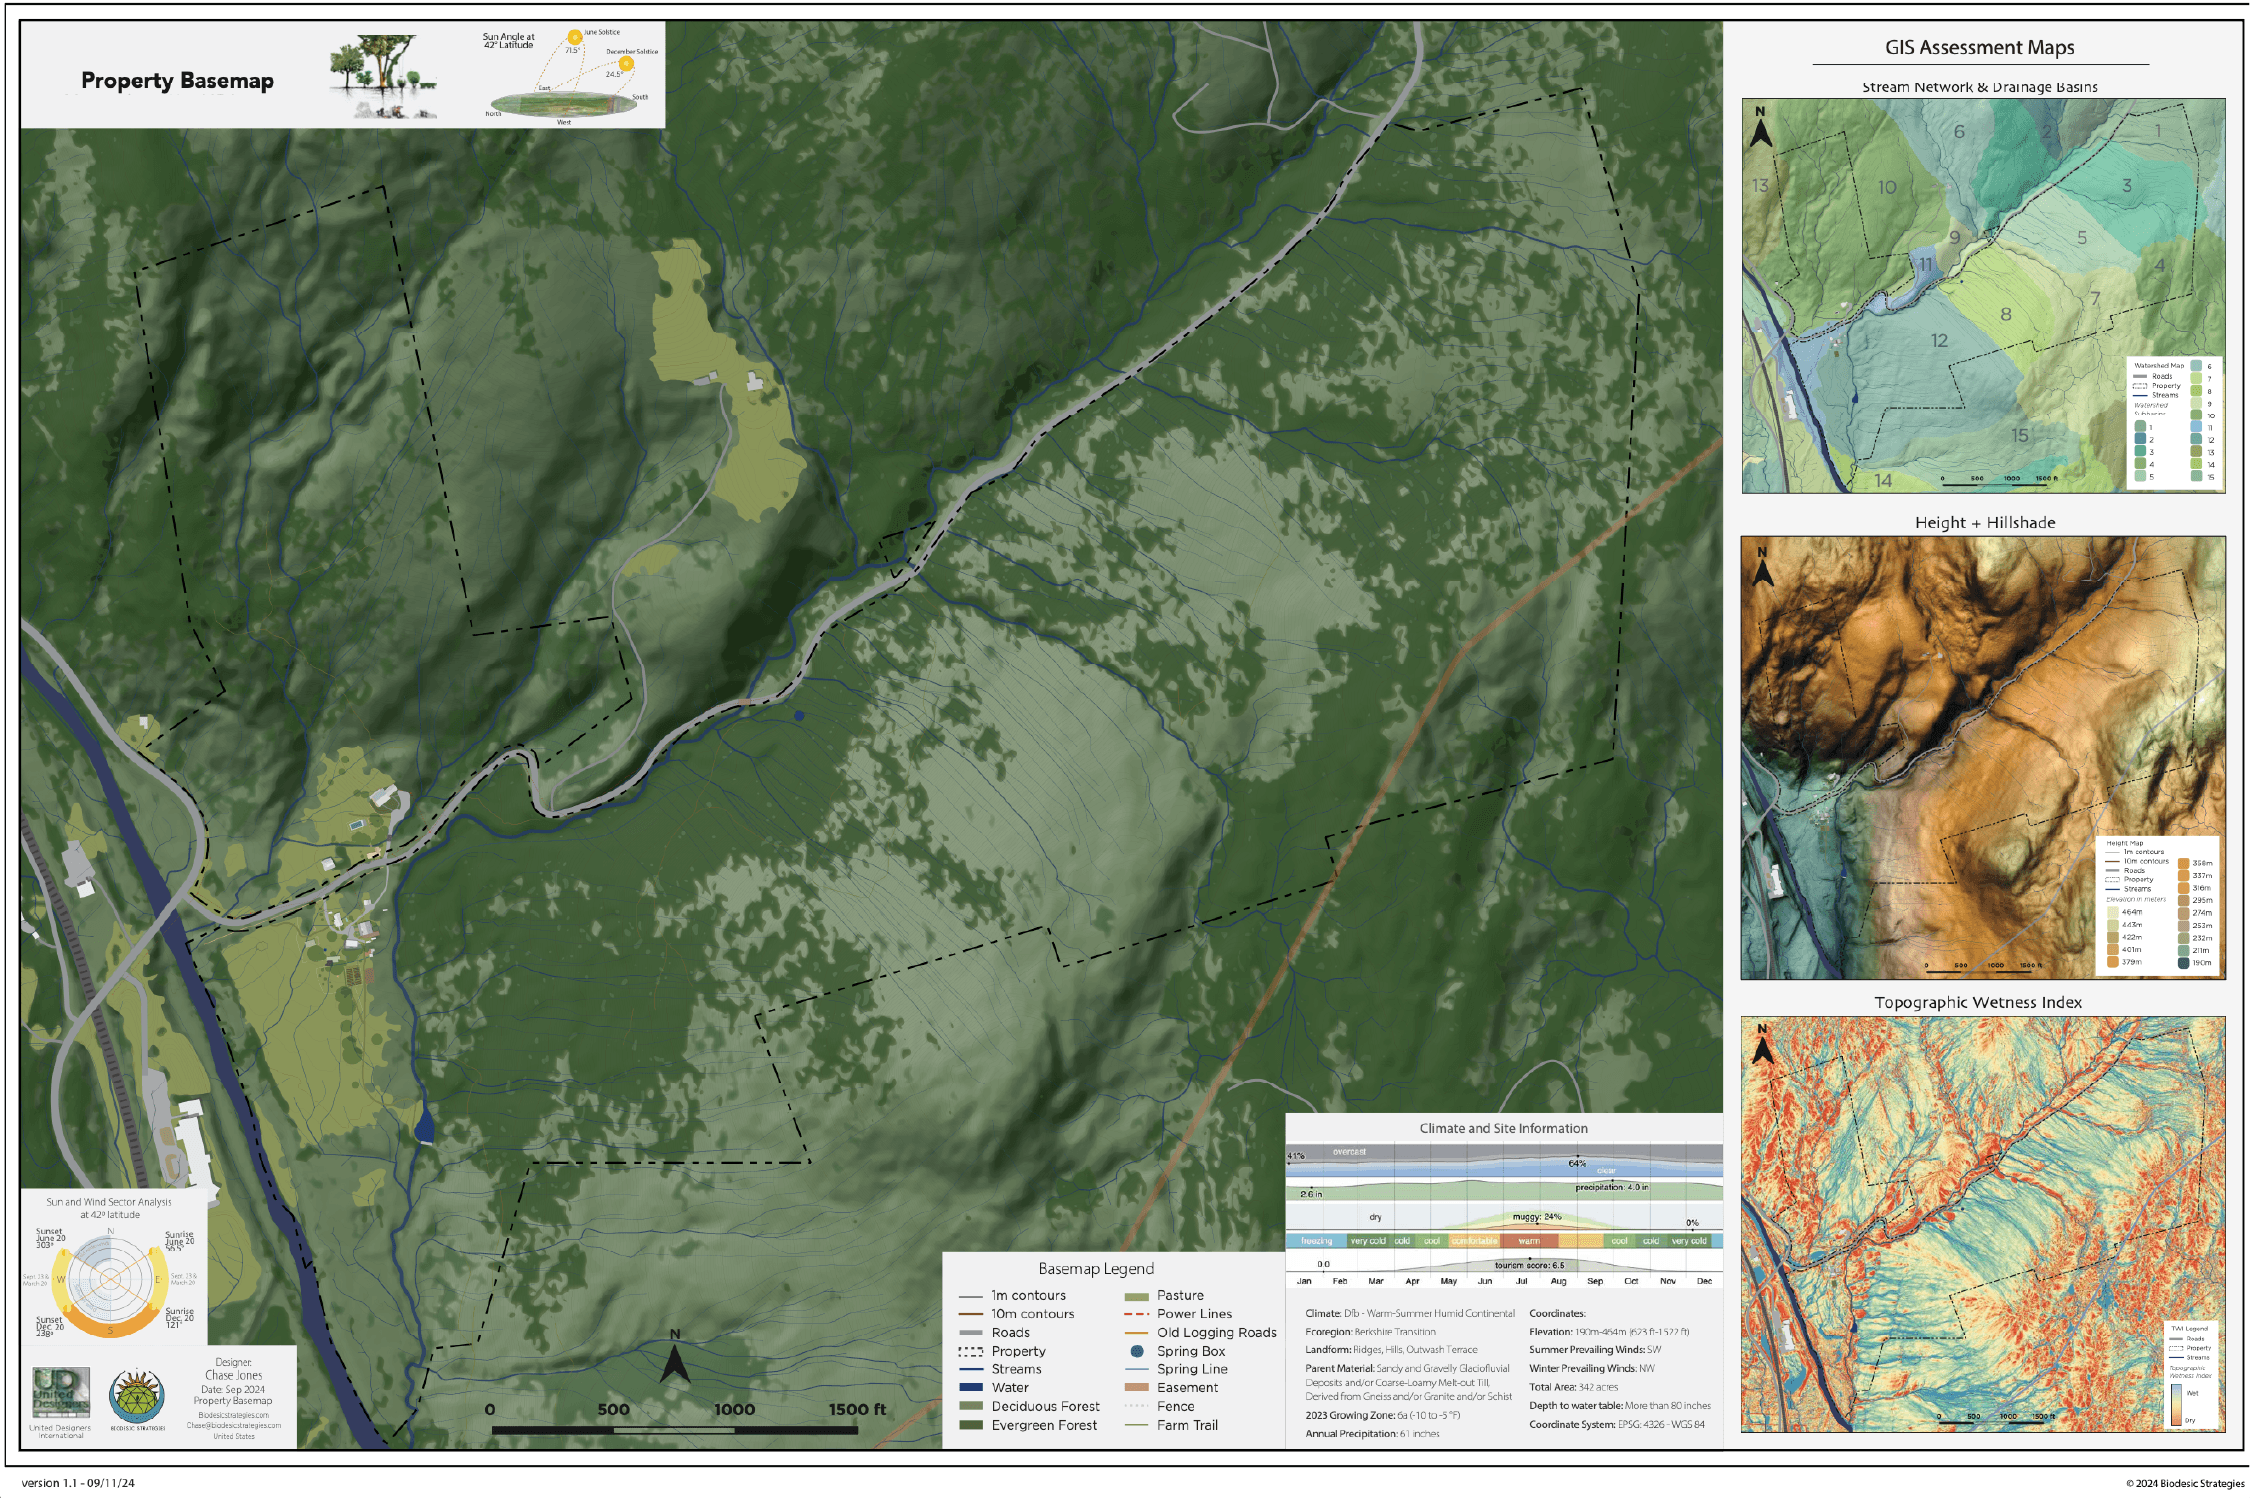Screen dimensions: 2251x1502
Task: Click the Climate and Site Information chart
Action: pyautogui.click(x=1503, y=1212)
